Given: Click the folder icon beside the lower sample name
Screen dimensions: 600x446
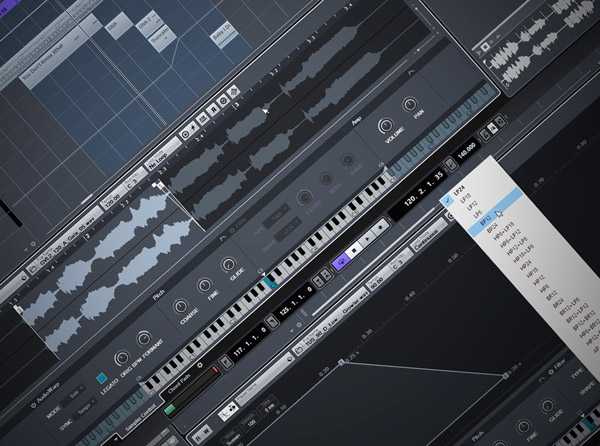Looking at the screenshot, I should [x=299, y=349].
